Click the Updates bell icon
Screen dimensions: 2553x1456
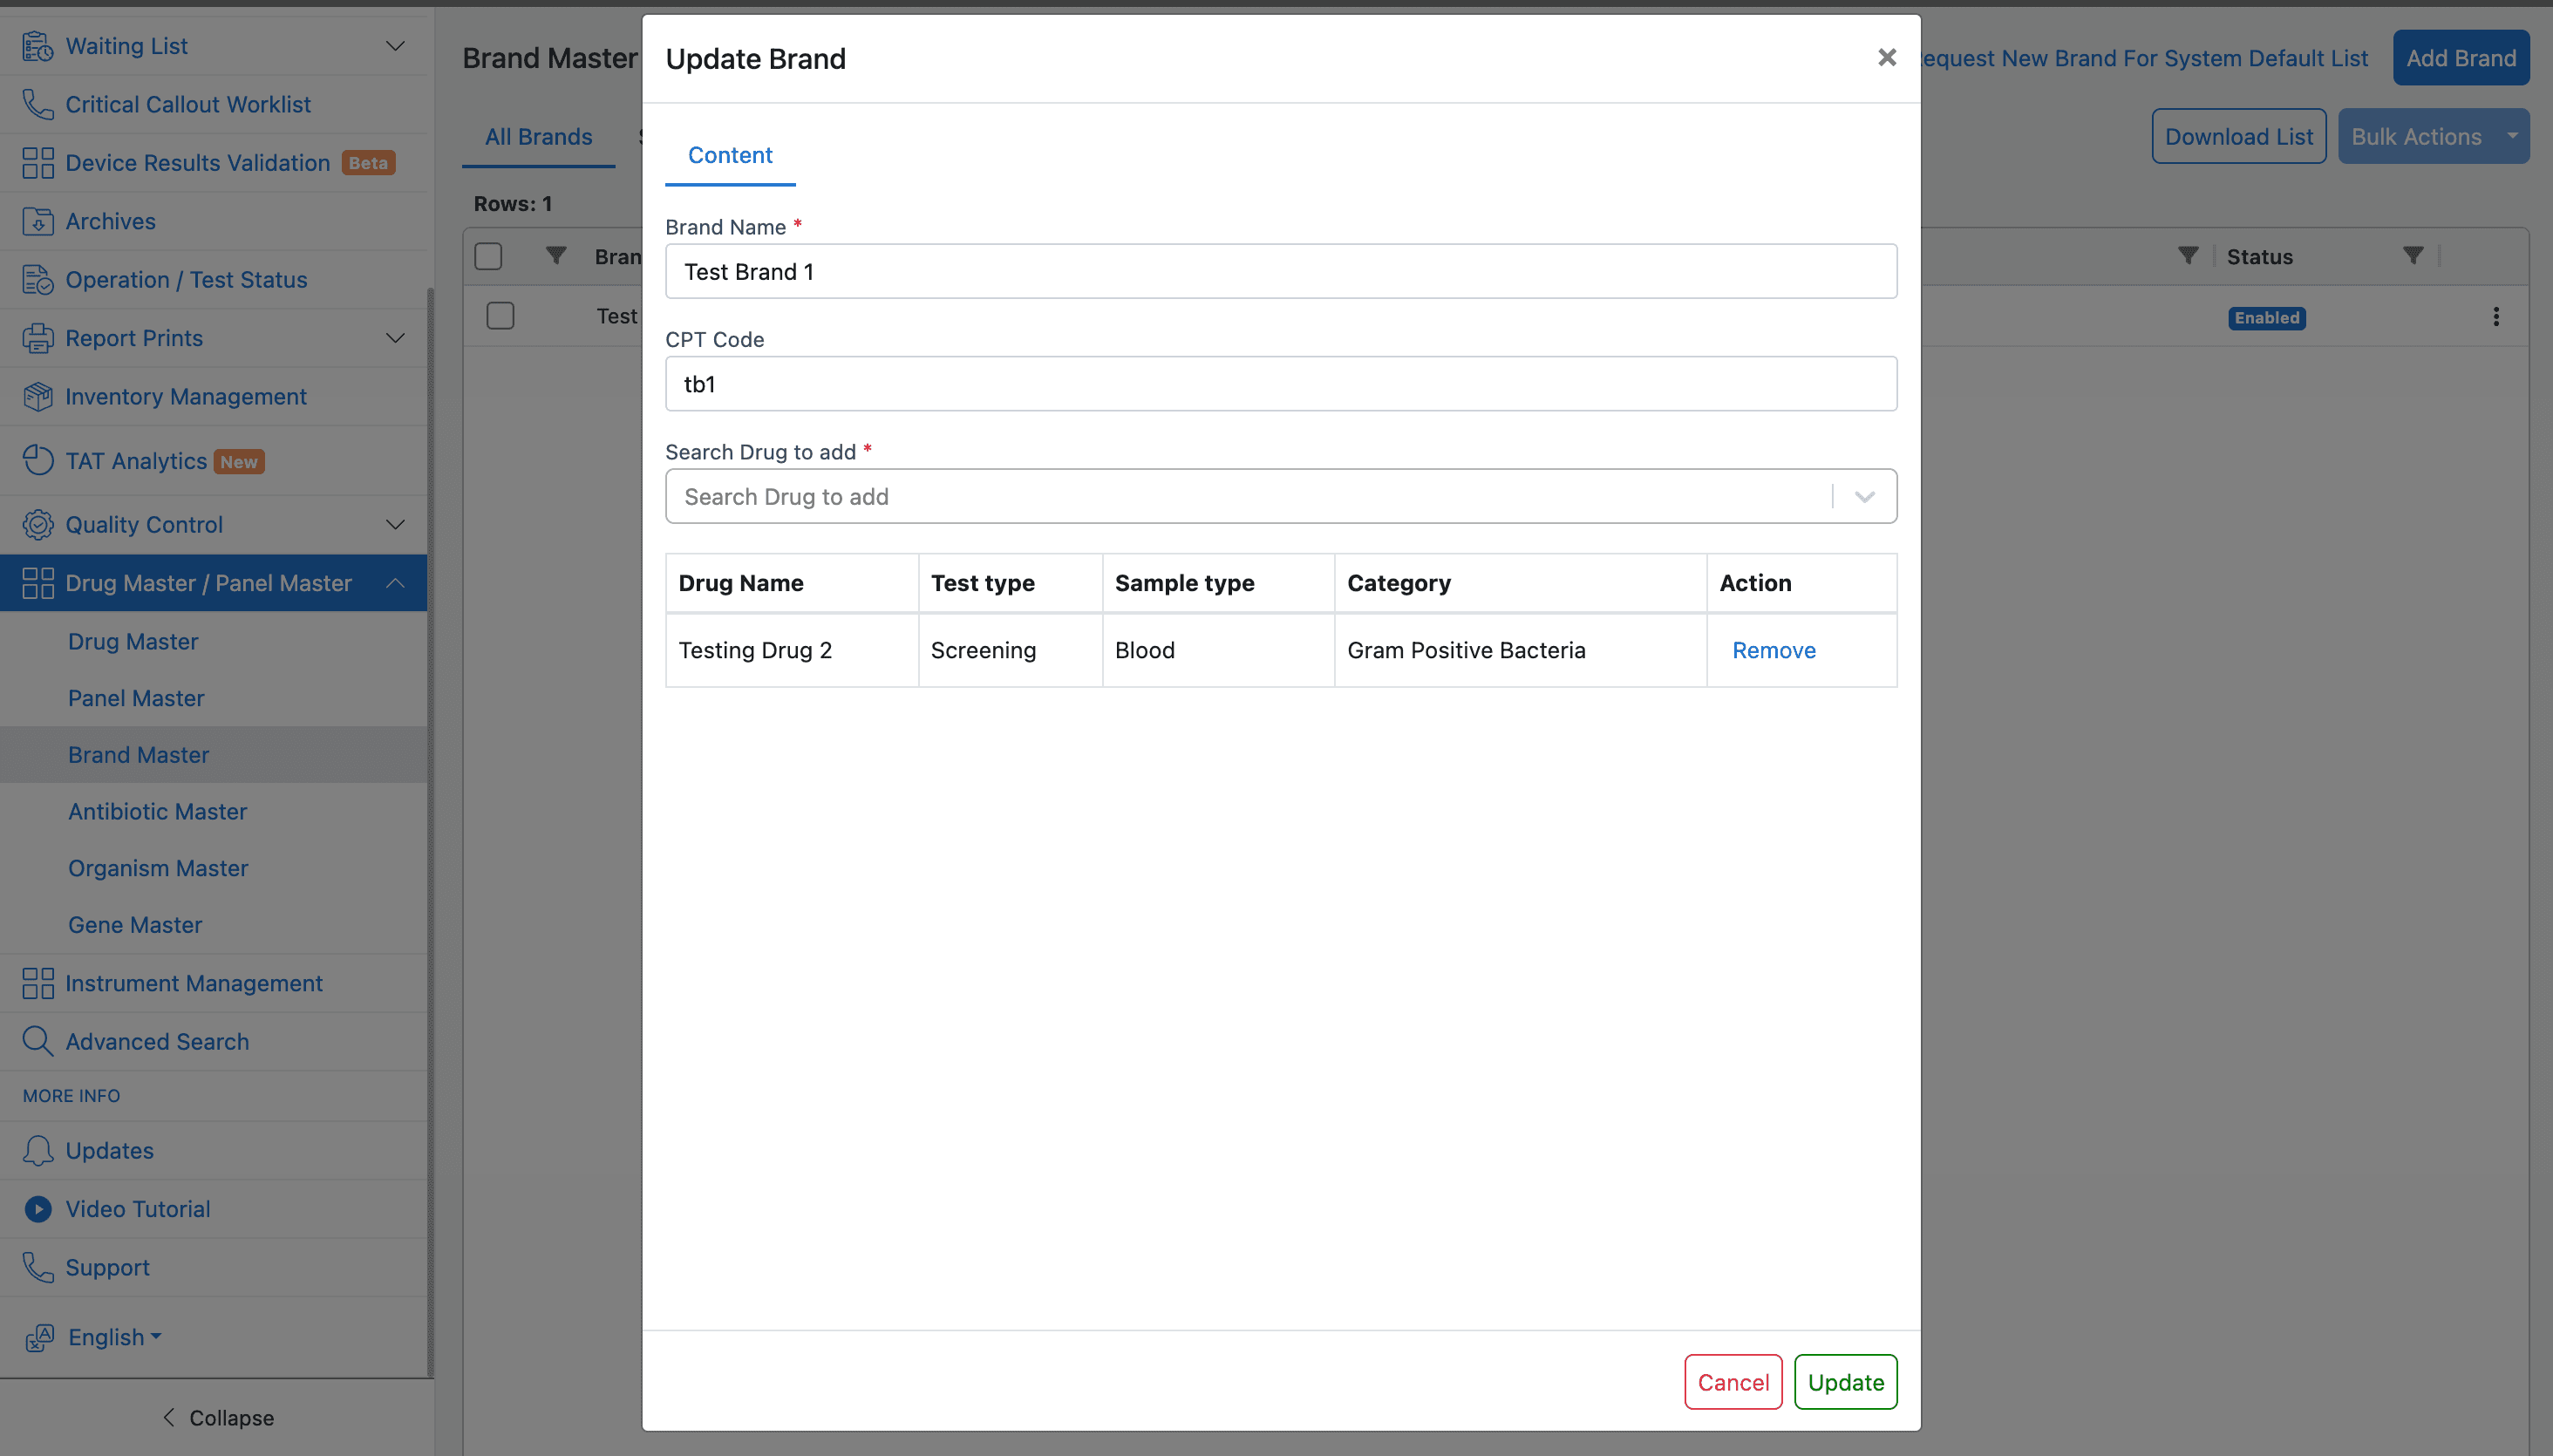pyautogui.click(x=38, y=1150)
